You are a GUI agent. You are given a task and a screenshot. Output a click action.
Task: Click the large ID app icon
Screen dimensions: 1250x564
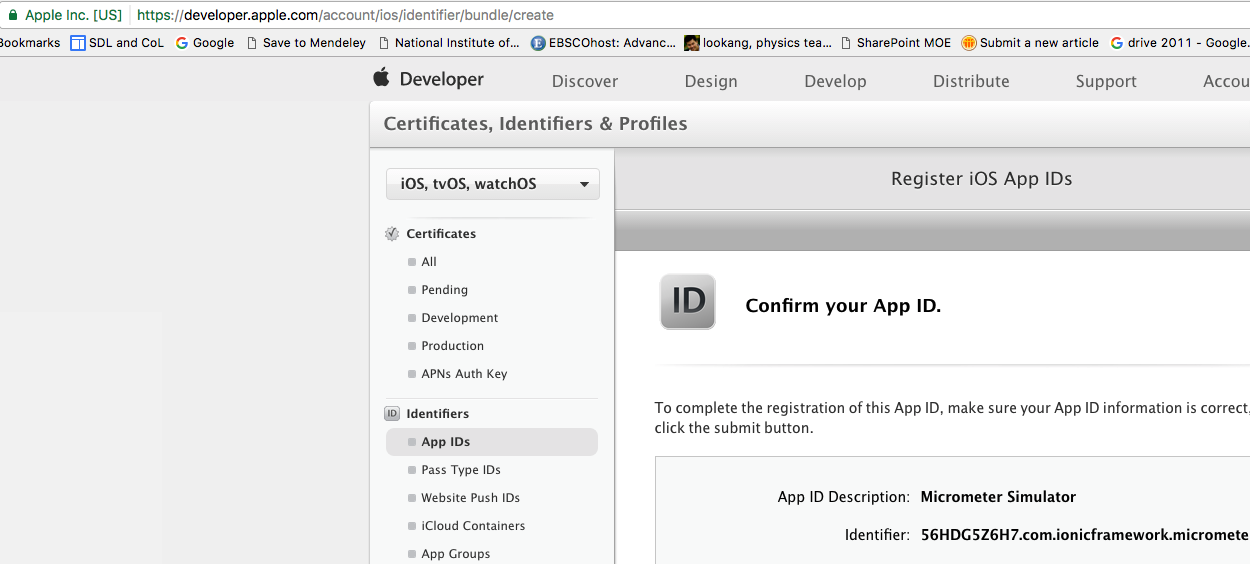click(x=688, y=302)
